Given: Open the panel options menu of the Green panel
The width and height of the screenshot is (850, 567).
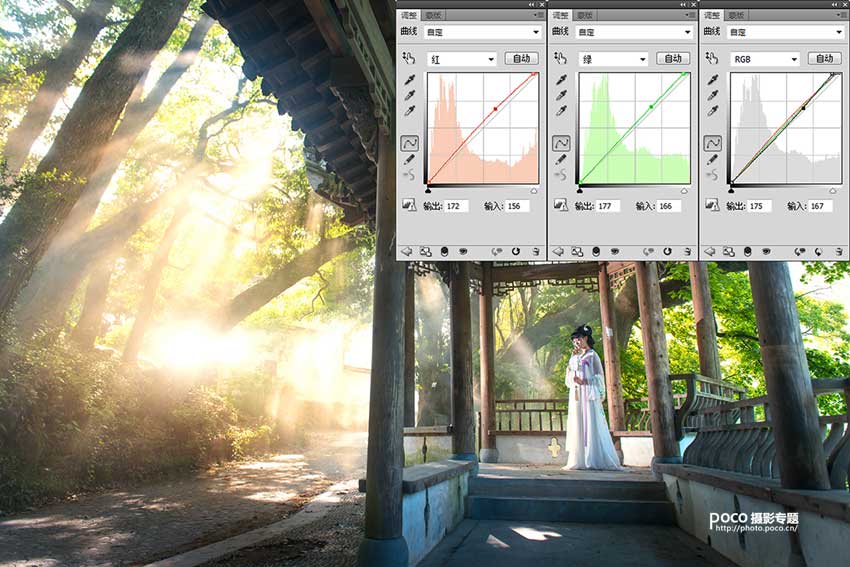Looking at the screenshot, I should 690,15.
